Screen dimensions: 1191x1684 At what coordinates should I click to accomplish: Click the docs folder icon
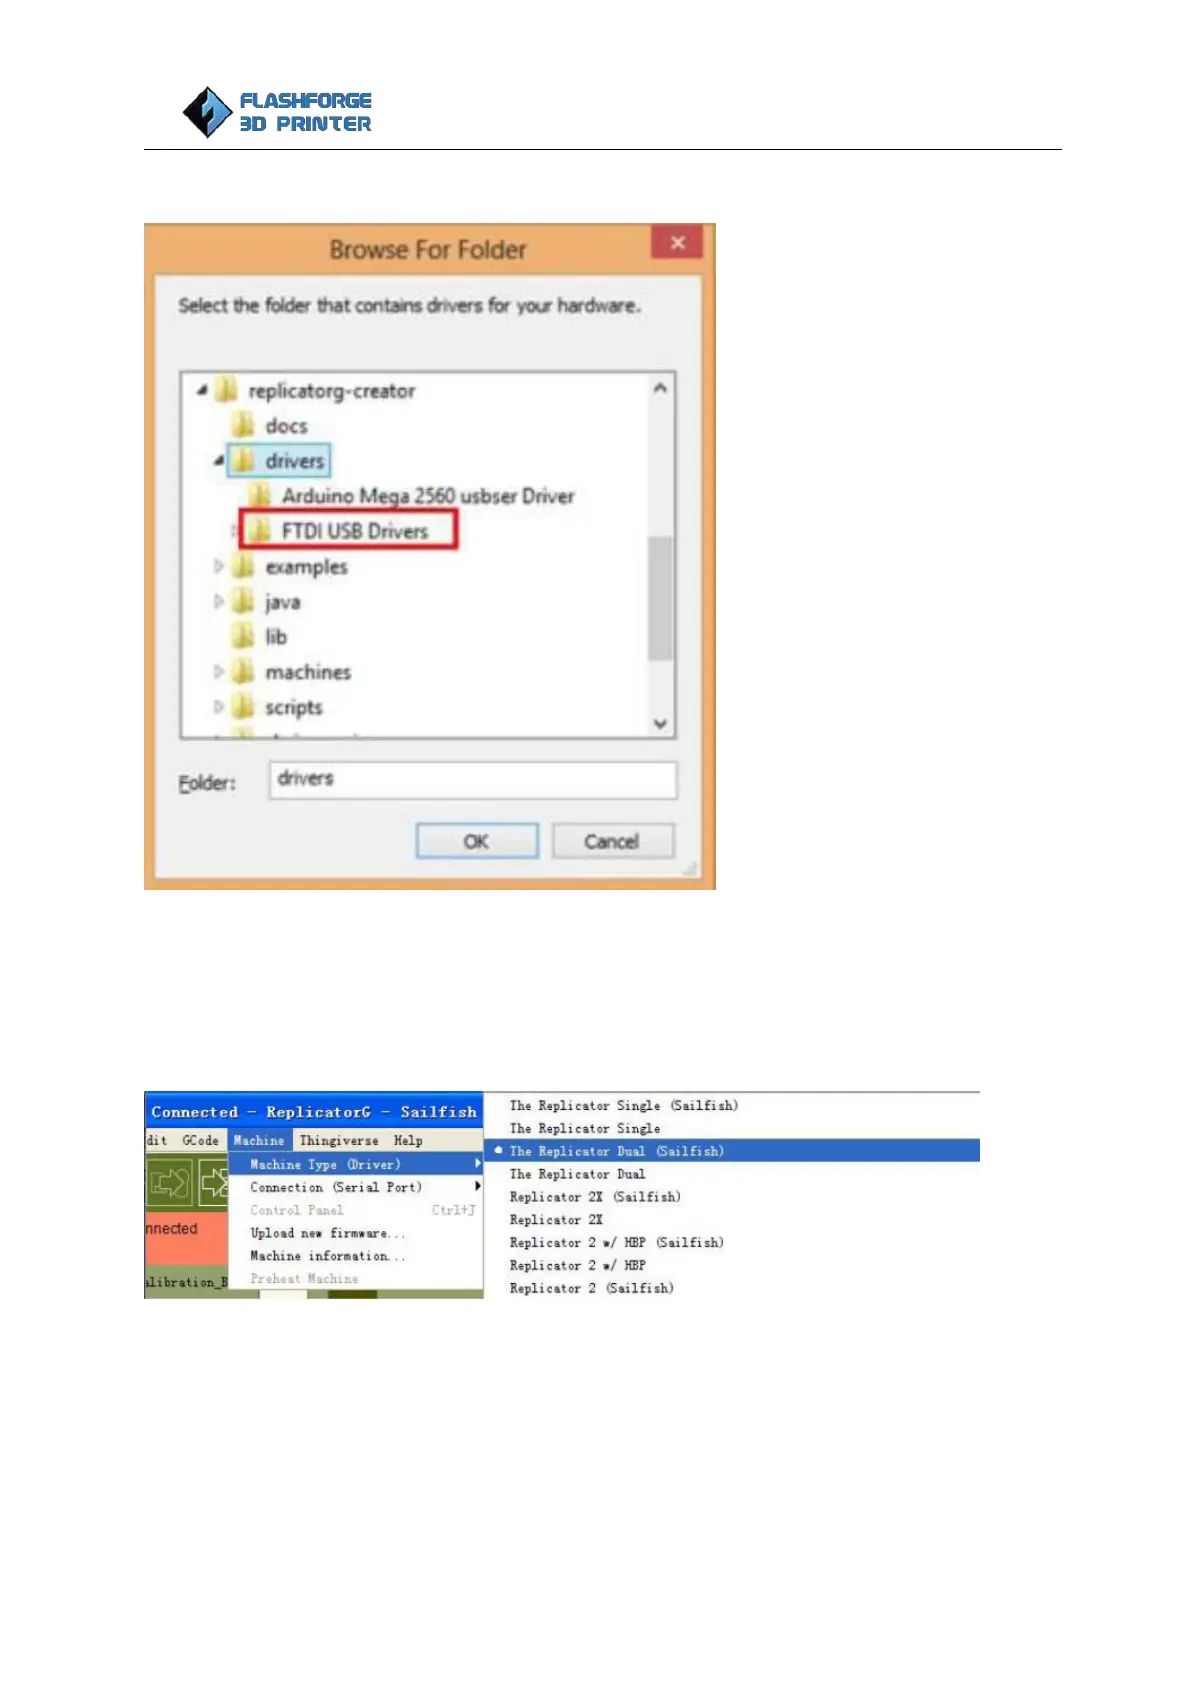pyautogui.click(x=243, y=425)
